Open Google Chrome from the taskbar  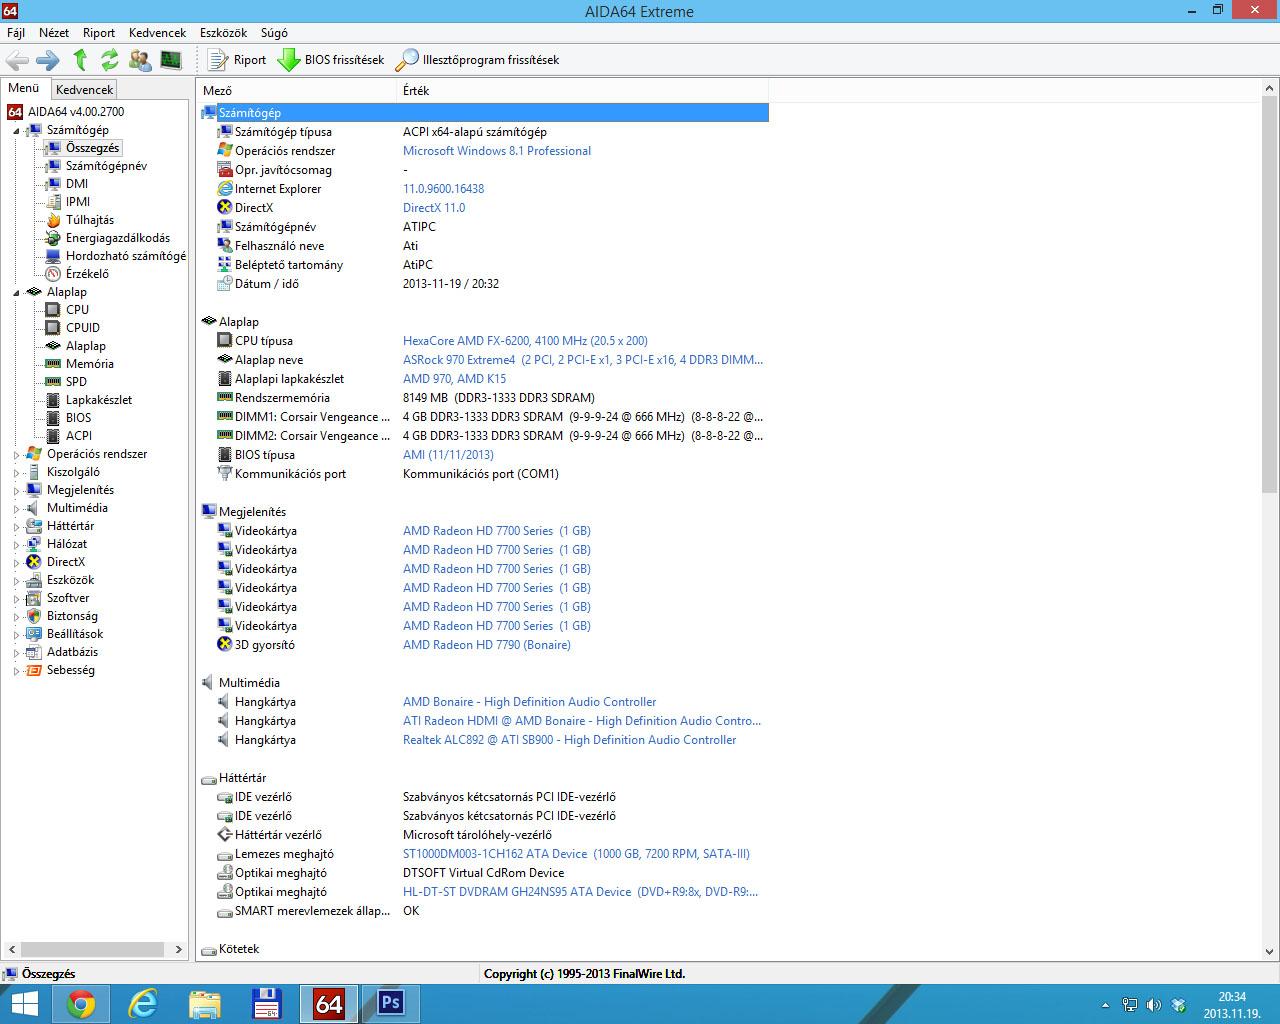pos(81,1004)
